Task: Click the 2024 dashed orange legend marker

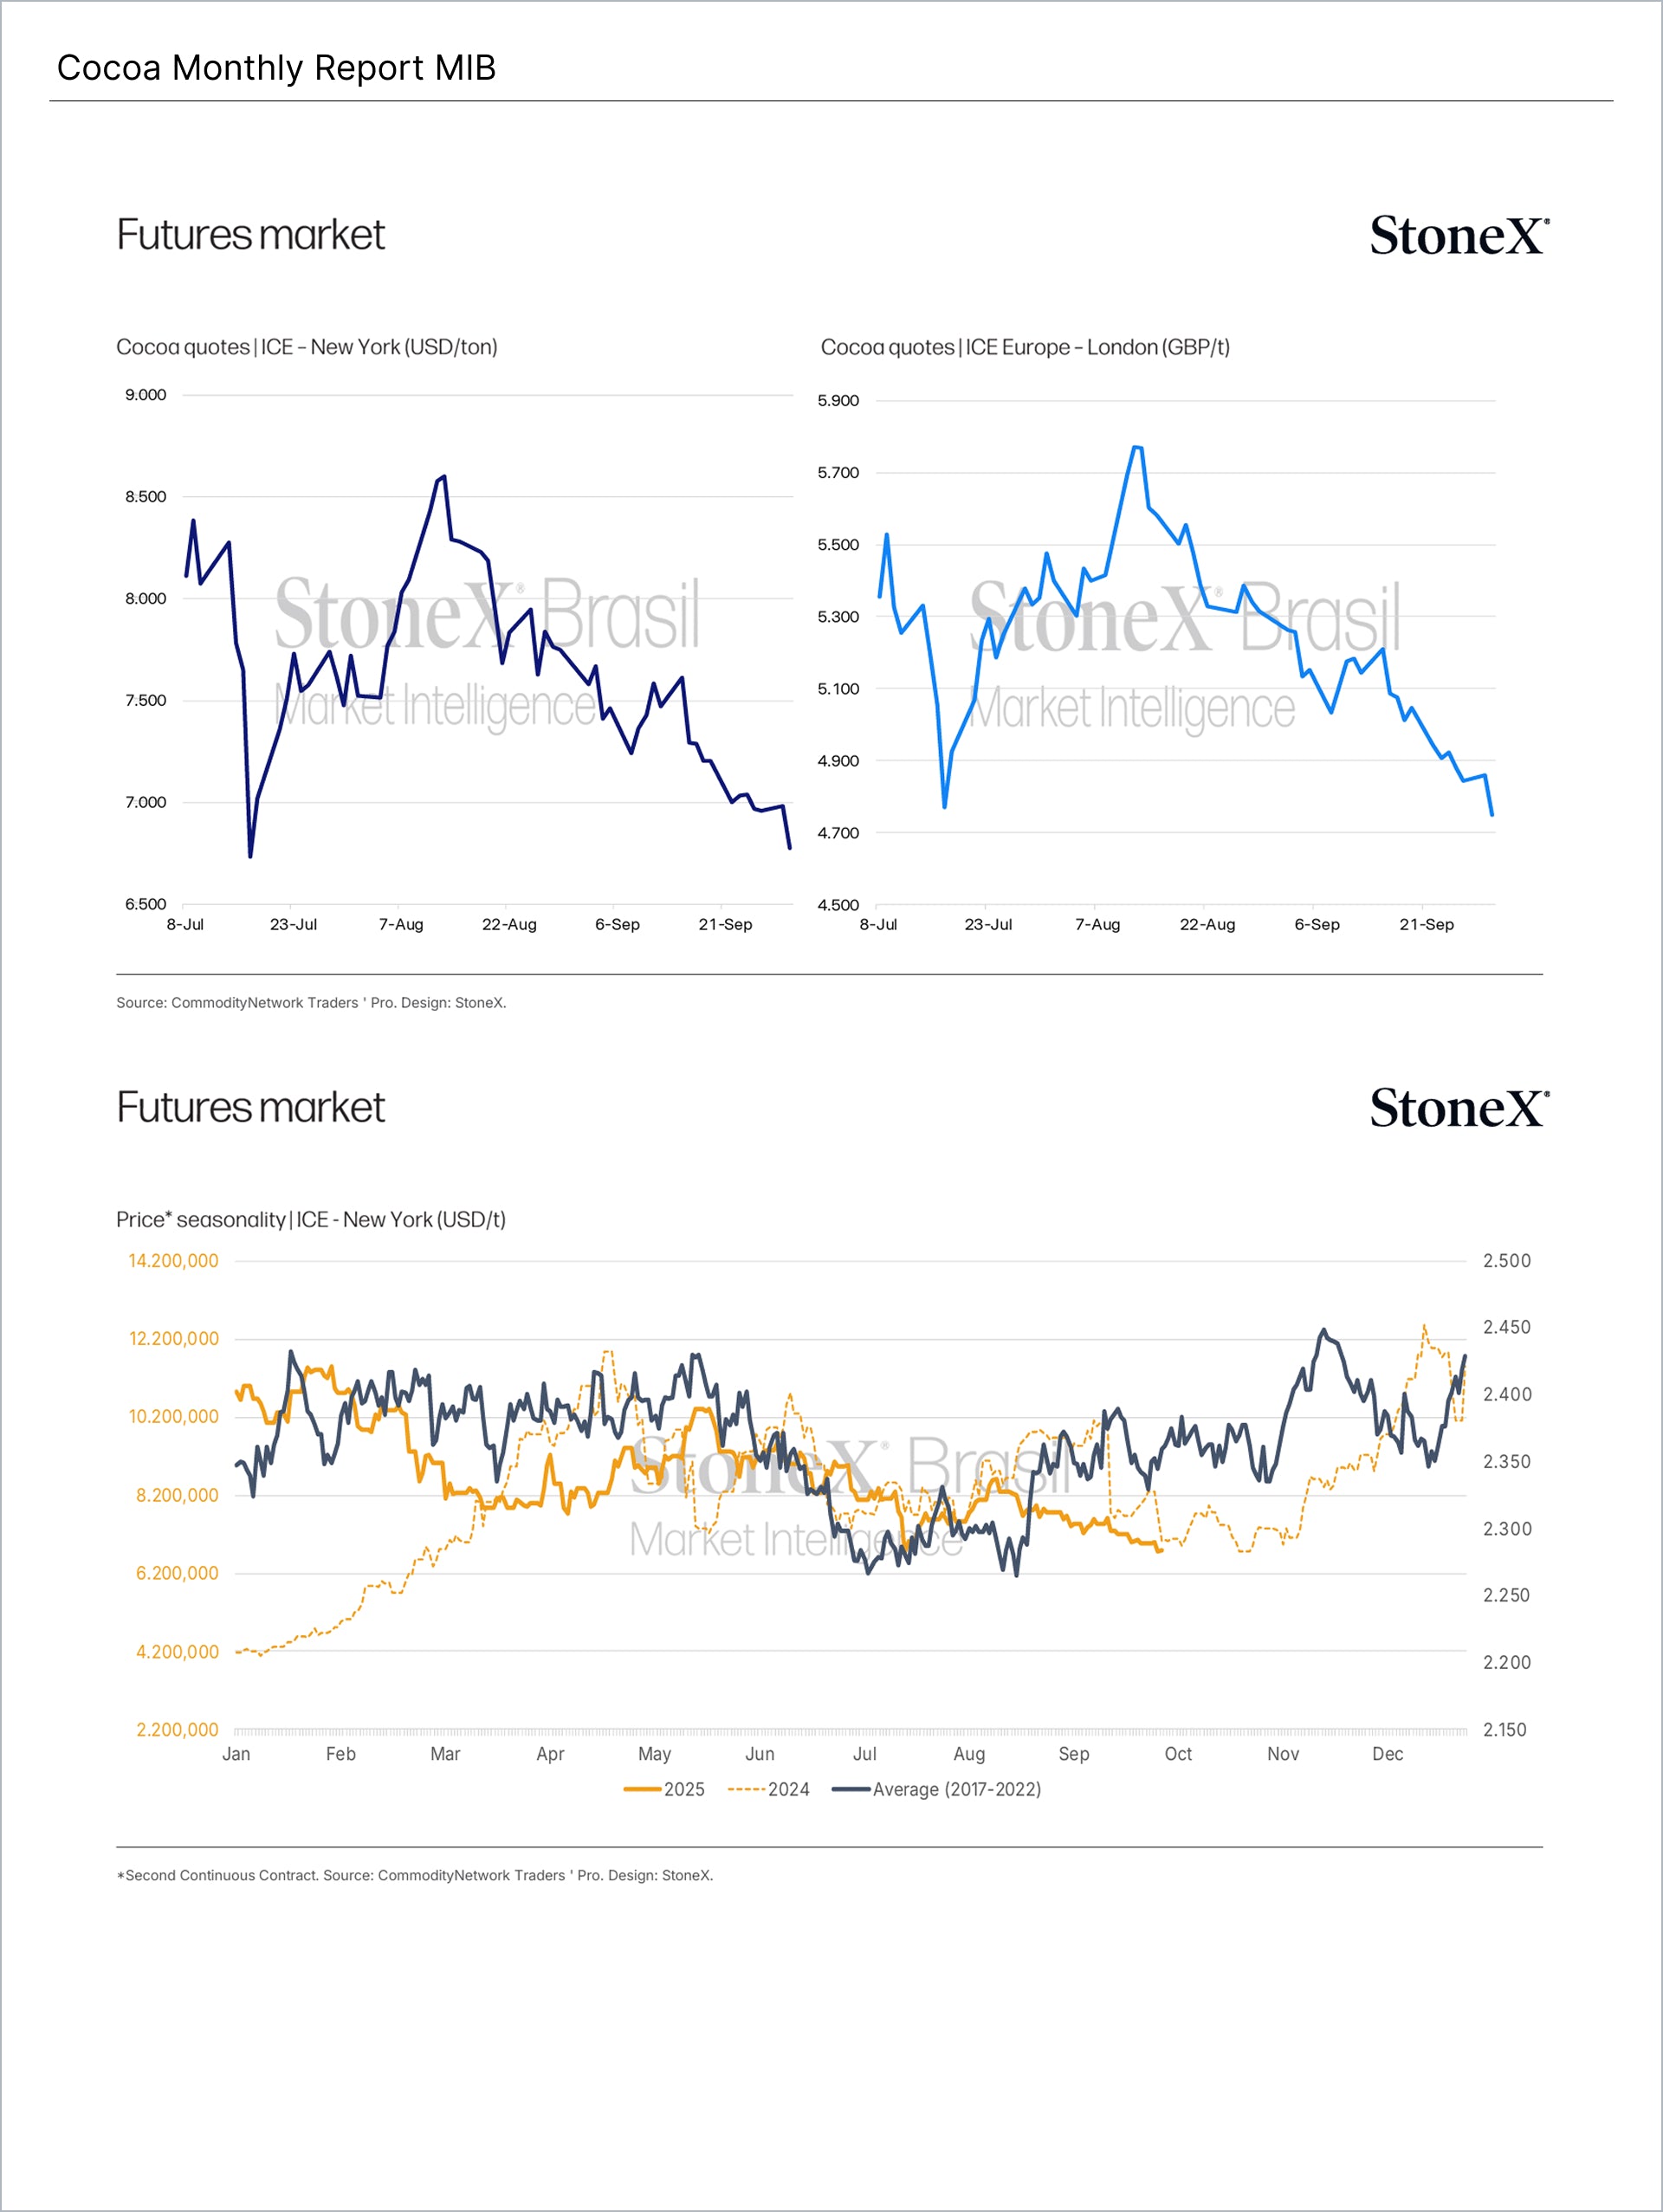Action: tap(746, 1789)
